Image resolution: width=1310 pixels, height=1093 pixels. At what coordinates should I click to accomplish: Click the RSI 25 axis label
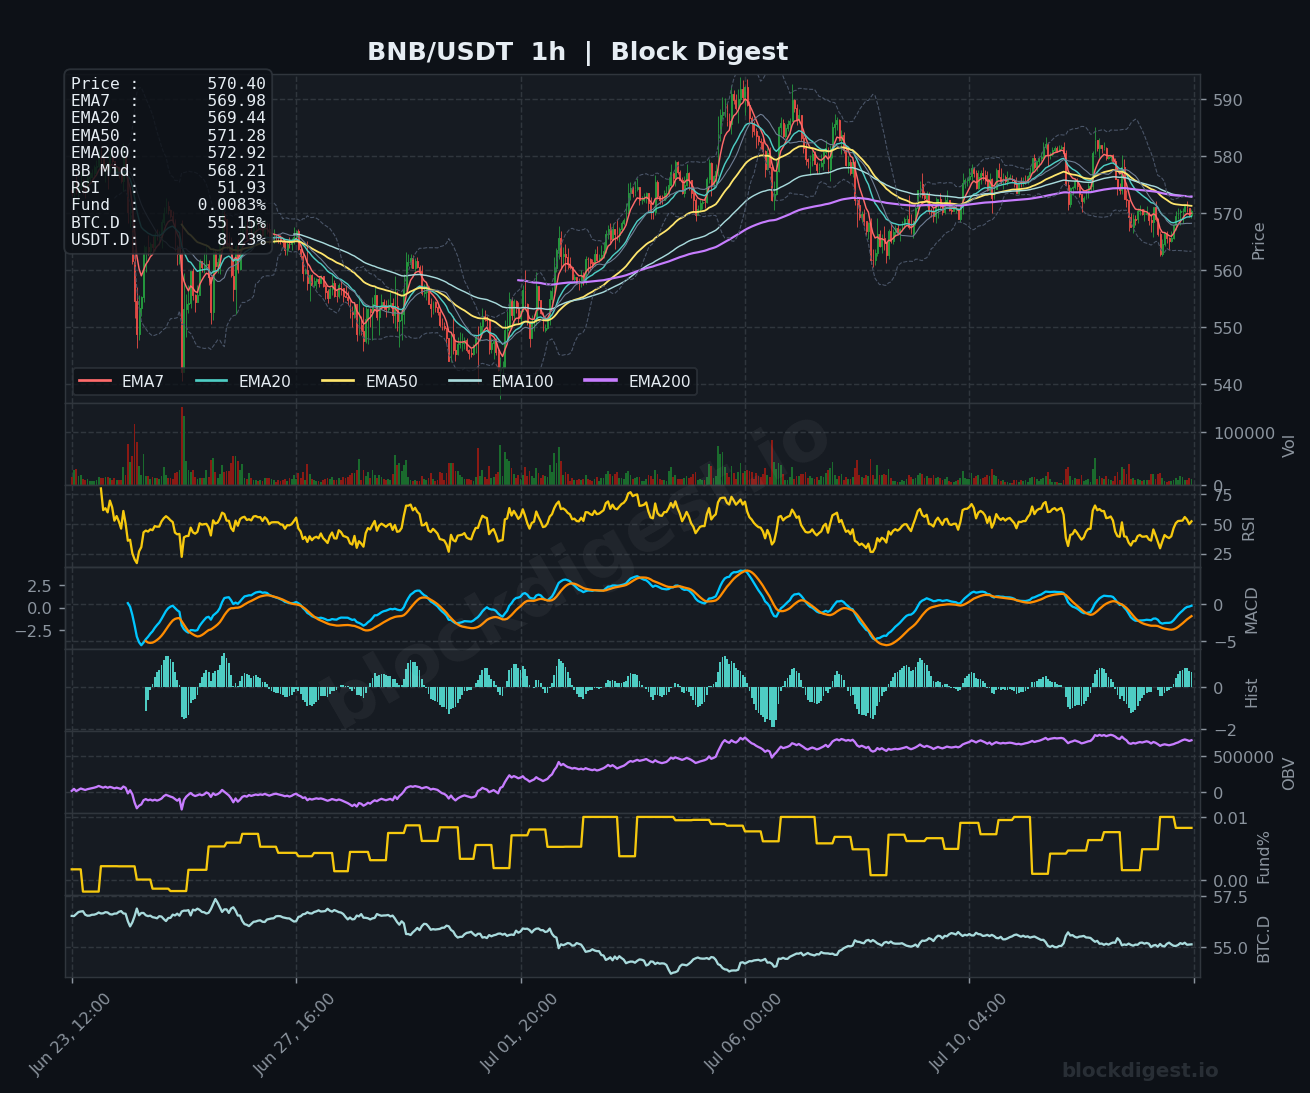coord(1223,555)
